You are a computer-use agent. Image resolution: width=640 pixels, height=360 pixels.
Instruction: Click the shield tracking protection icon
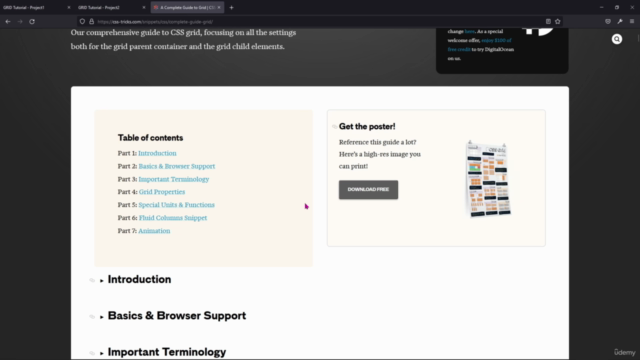(x=82, y=22)
